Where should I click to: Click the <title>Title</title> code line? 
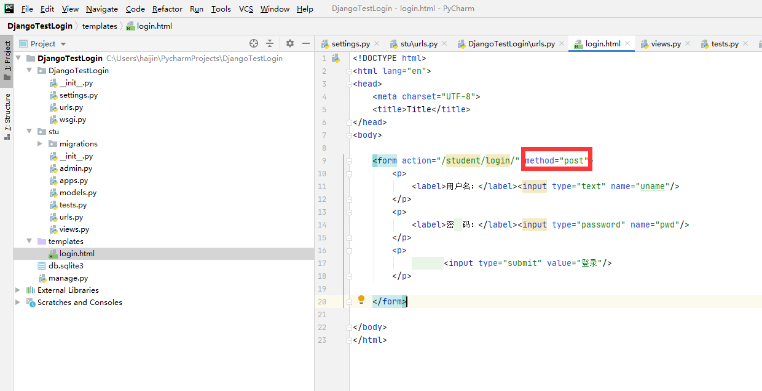click(x=421, y=109)
